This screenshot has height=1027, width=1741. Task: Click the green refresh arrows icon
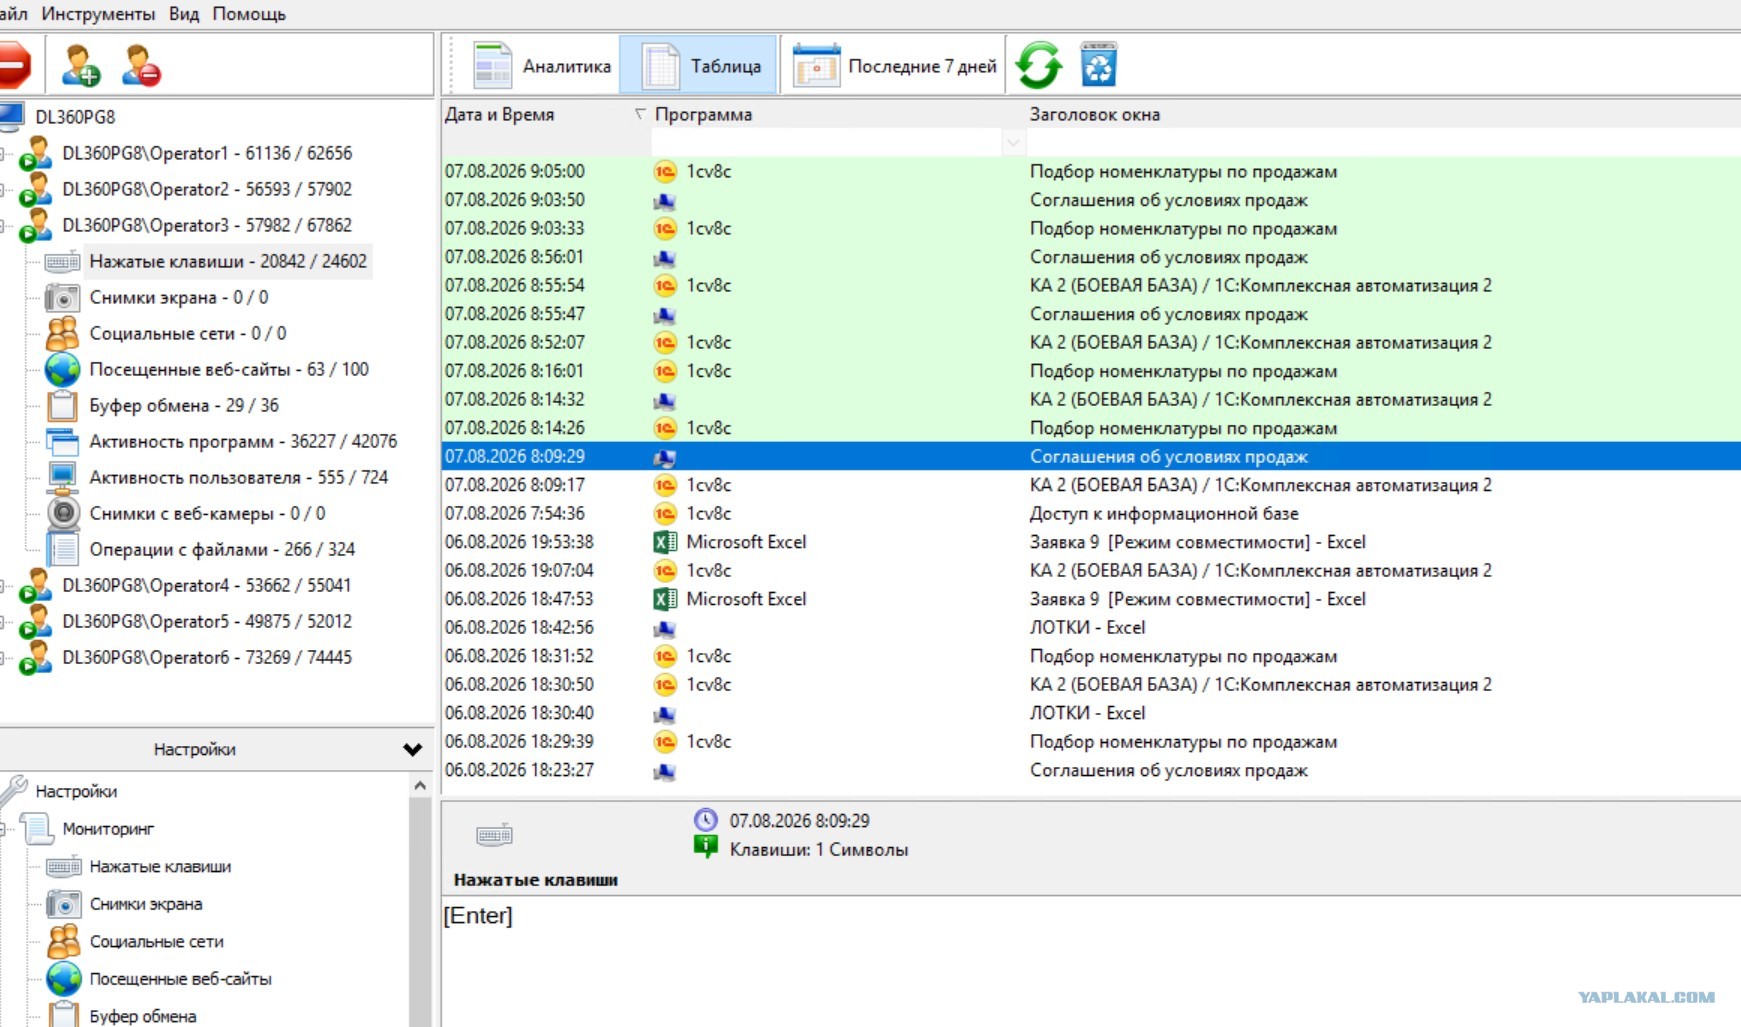(1038, 66)
